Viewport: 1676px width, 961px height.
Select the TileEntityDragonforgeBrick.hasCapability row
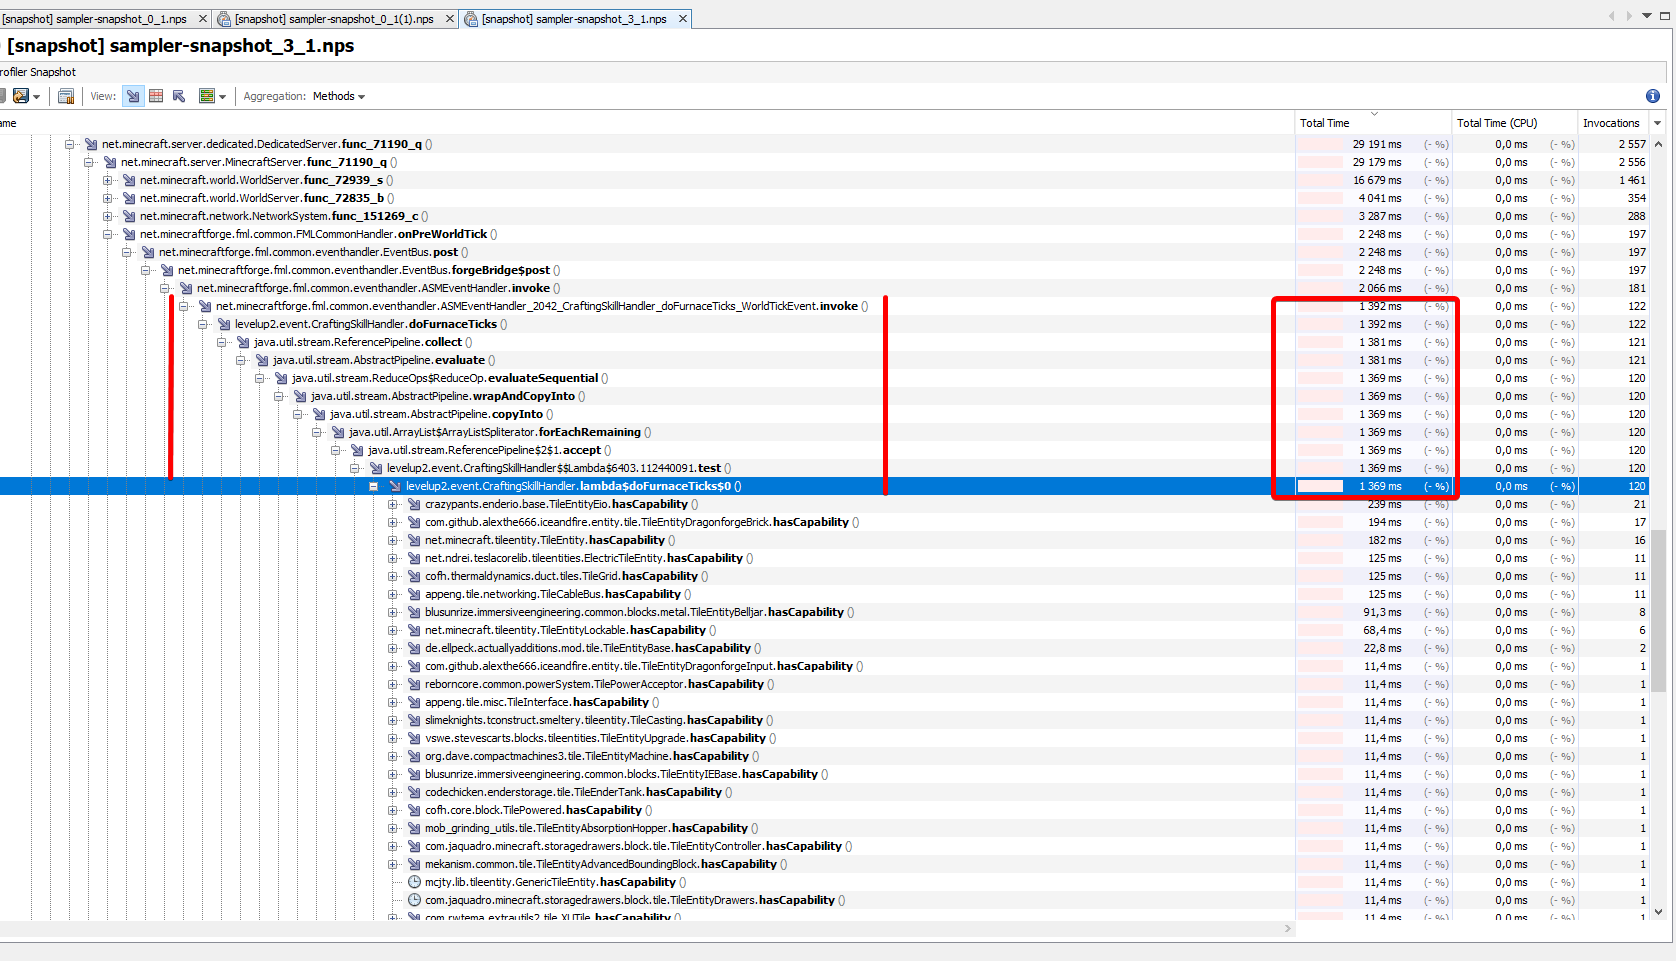[824, 522]
